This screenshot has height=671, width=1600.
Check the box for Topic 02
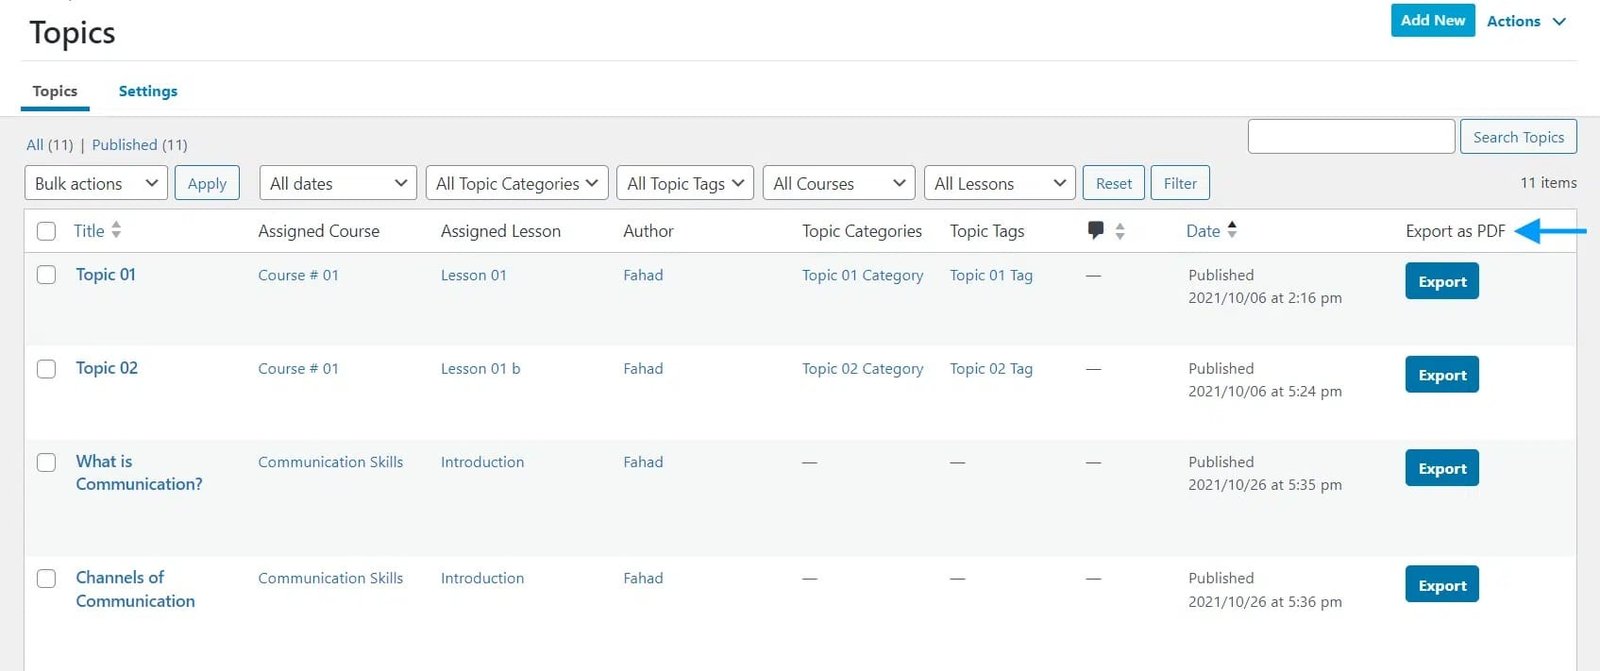coord(46,368)
